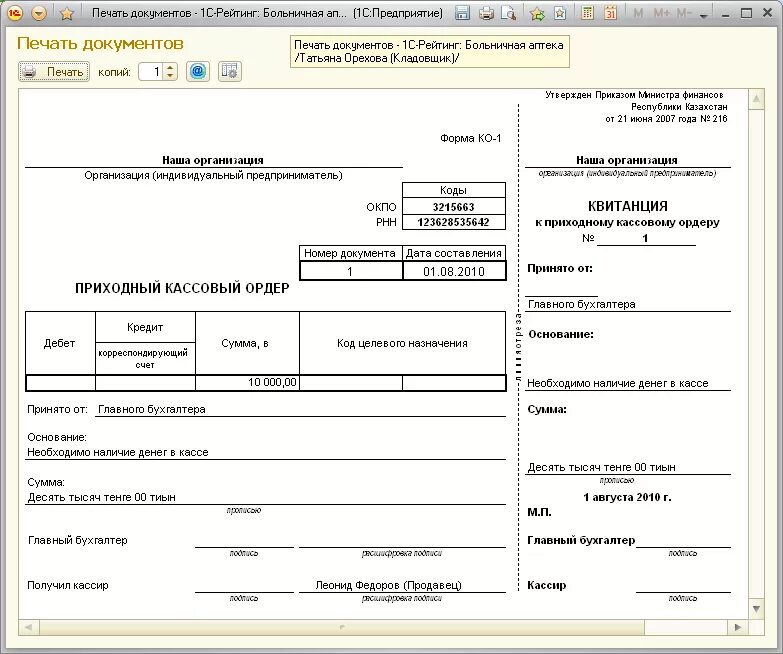Minimize the Печать документов window
Image resolution: width=783 pixels, height=654 pixels.
click(x=725, y=14)
